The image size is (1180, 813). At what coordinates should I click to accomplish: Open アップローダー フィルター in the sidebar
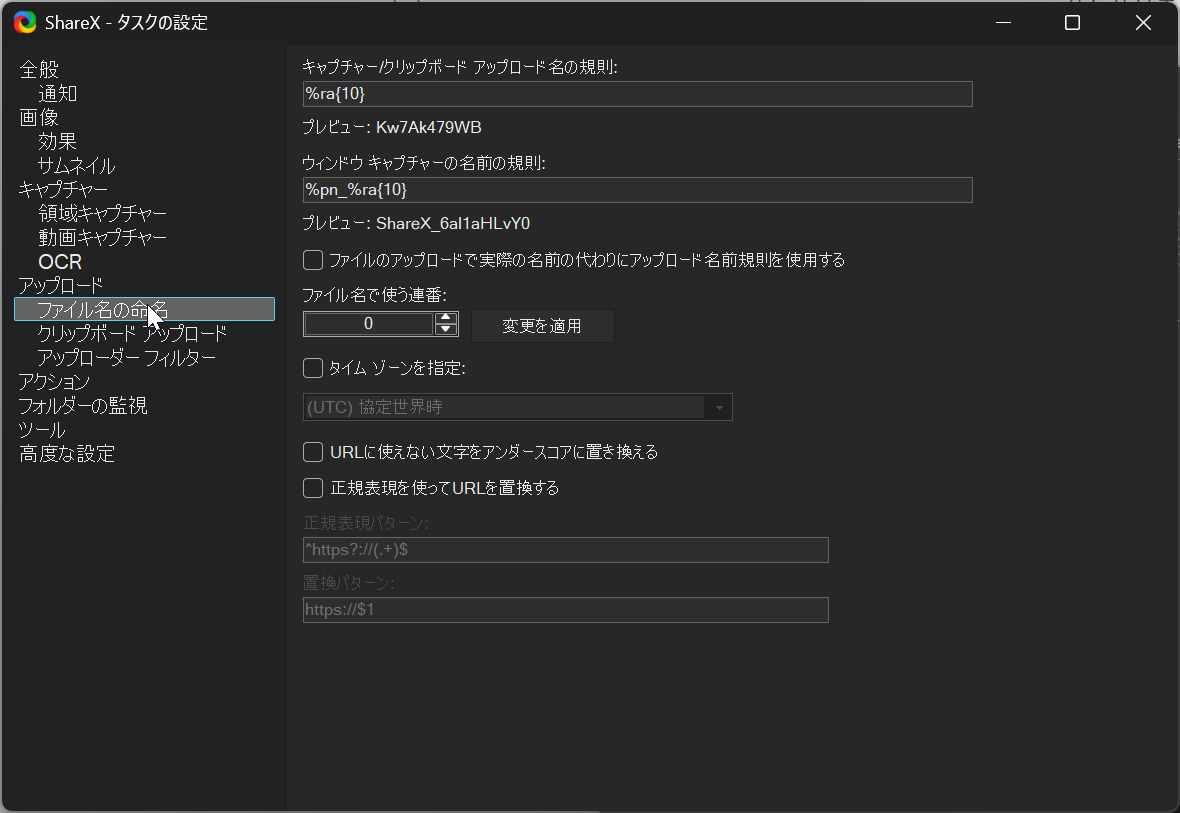click(x=126, y=358)
